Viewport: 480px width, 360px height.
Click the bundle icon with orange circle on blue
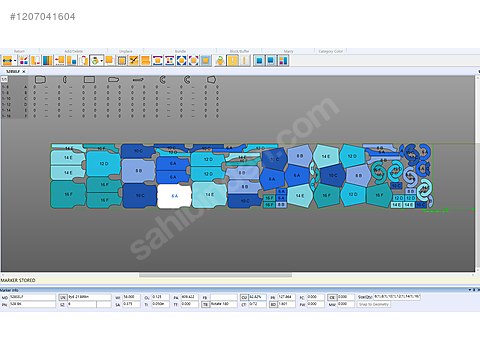182,61
